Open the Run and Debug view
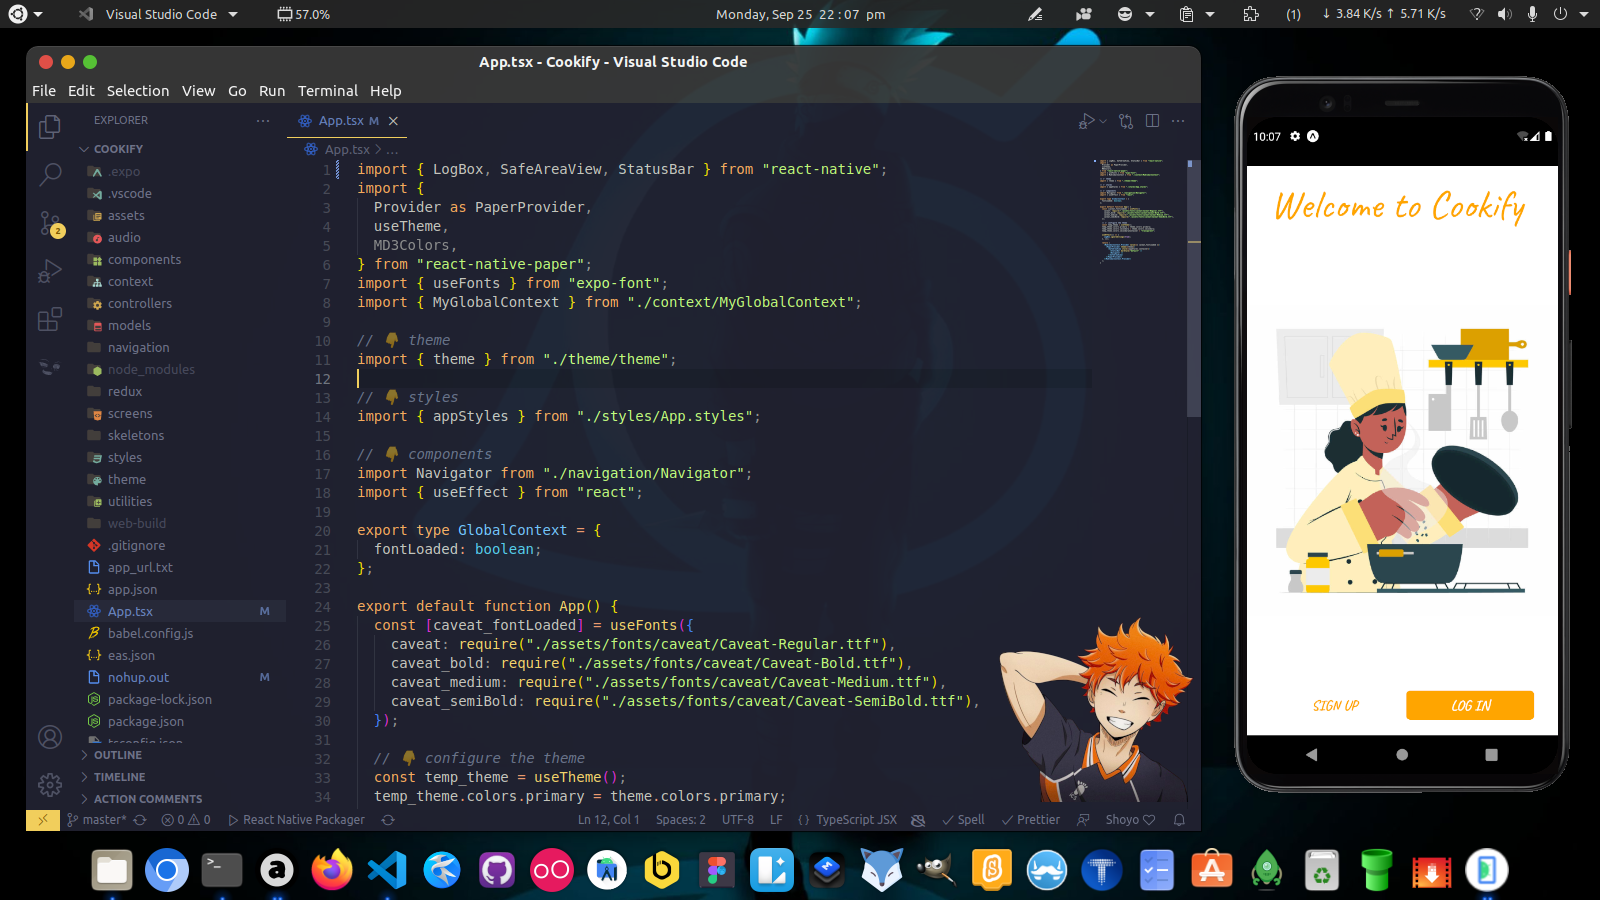The image size is (1600, 900). click(x=49, y=271)
